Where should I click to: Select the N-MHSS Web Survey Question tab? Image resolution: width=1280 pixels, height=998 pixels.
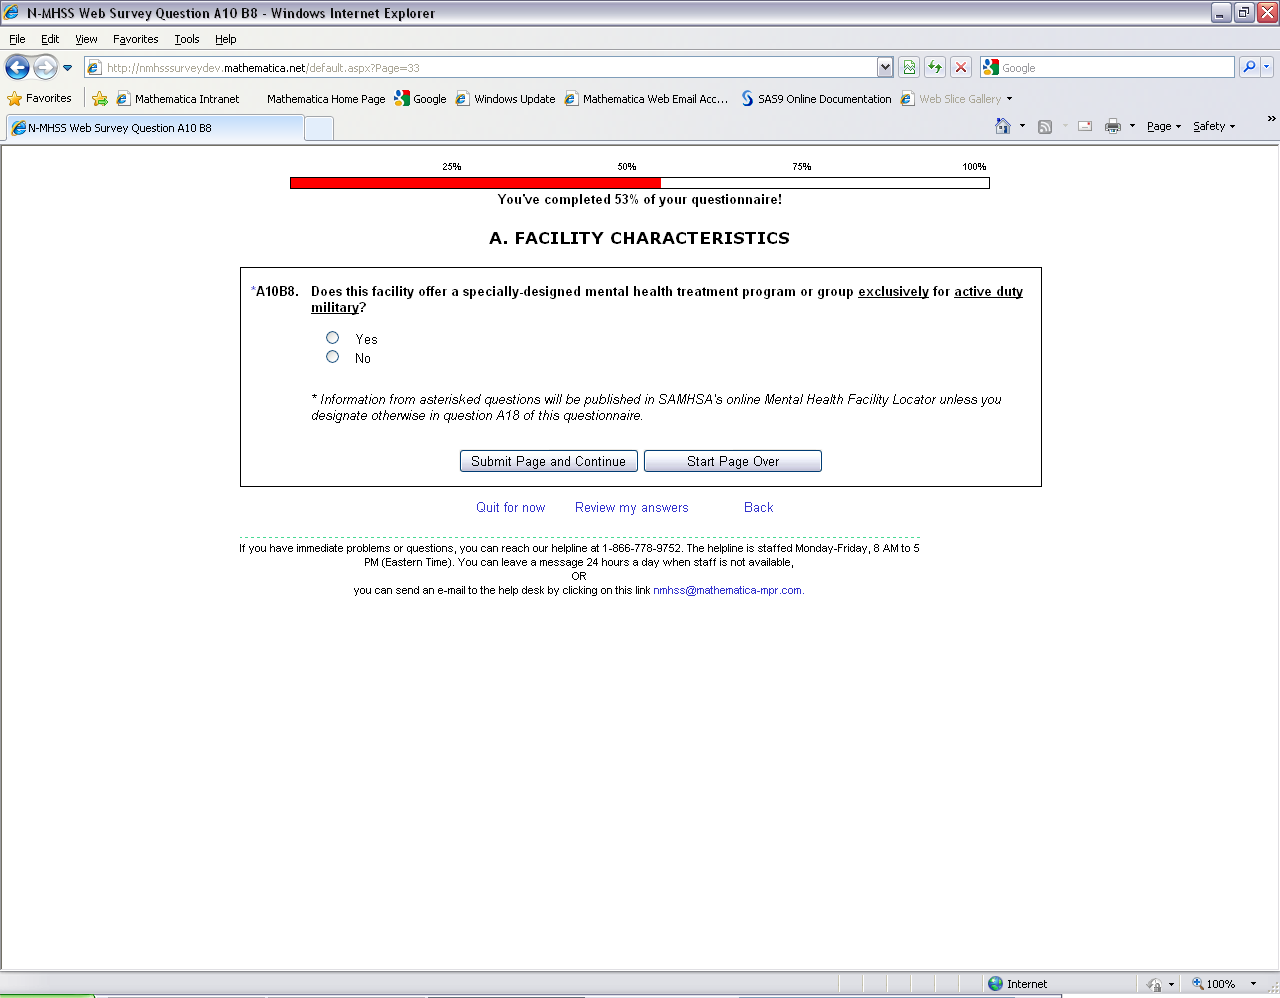click(x=155, y=128)
